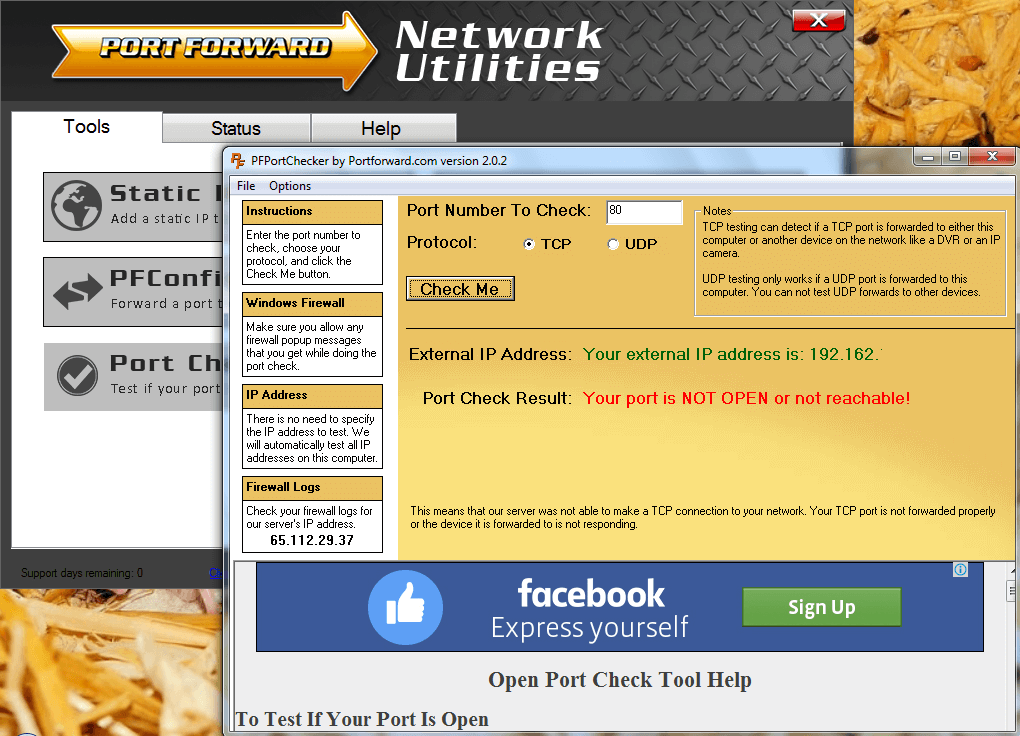Click the Port Checker checkmark icon

(77, 376)
